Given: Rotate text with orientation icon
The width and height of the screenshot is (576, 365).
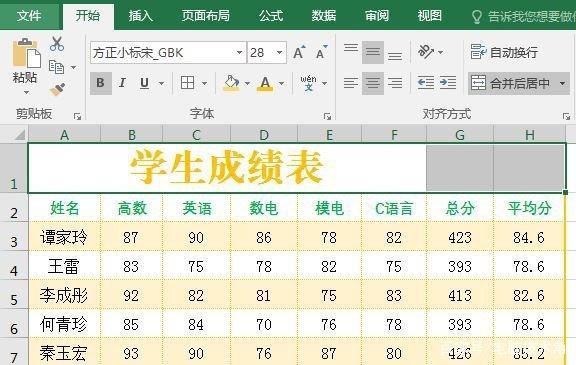Looking at the screenshot, I should (426, 52).
